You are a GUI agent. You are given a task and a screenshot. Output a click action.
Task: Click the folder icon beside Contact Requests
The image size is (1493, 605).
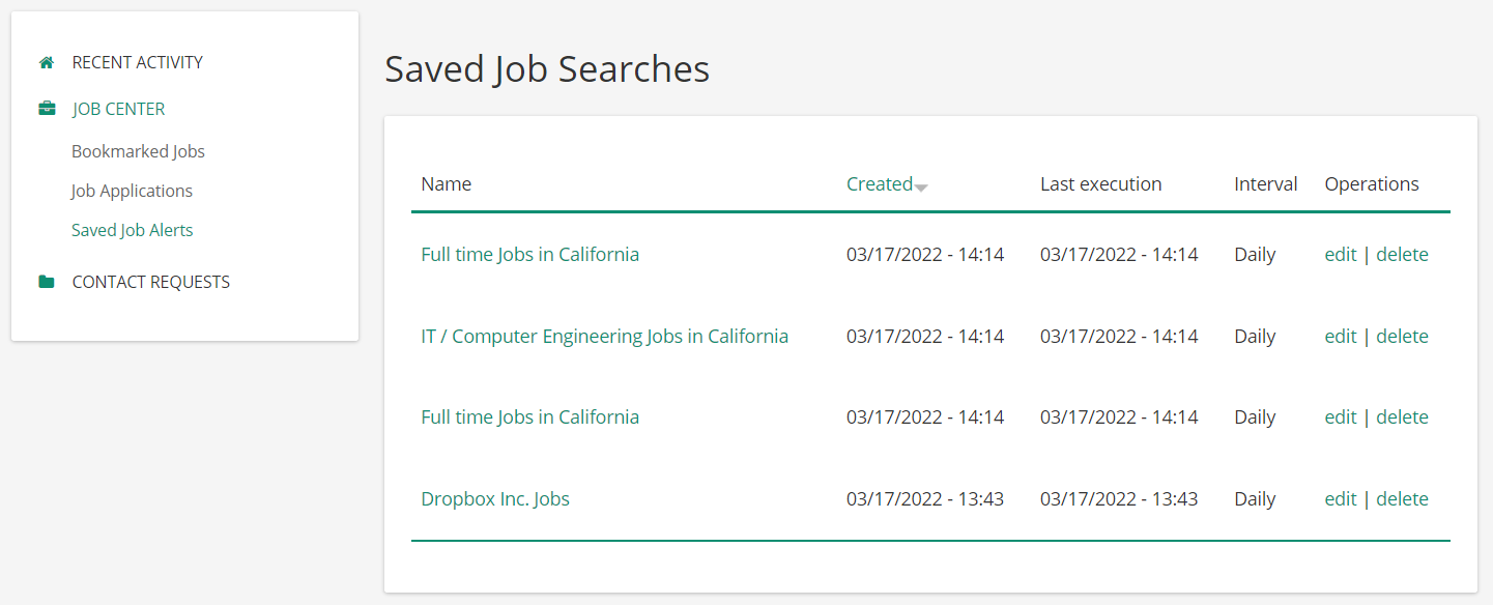coord(45,281)
